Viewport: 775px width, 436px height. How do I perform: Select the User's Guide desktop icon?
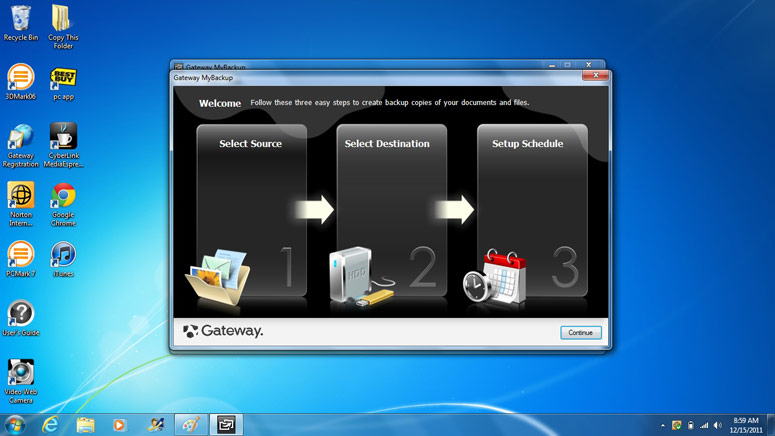tap(21, 318)
